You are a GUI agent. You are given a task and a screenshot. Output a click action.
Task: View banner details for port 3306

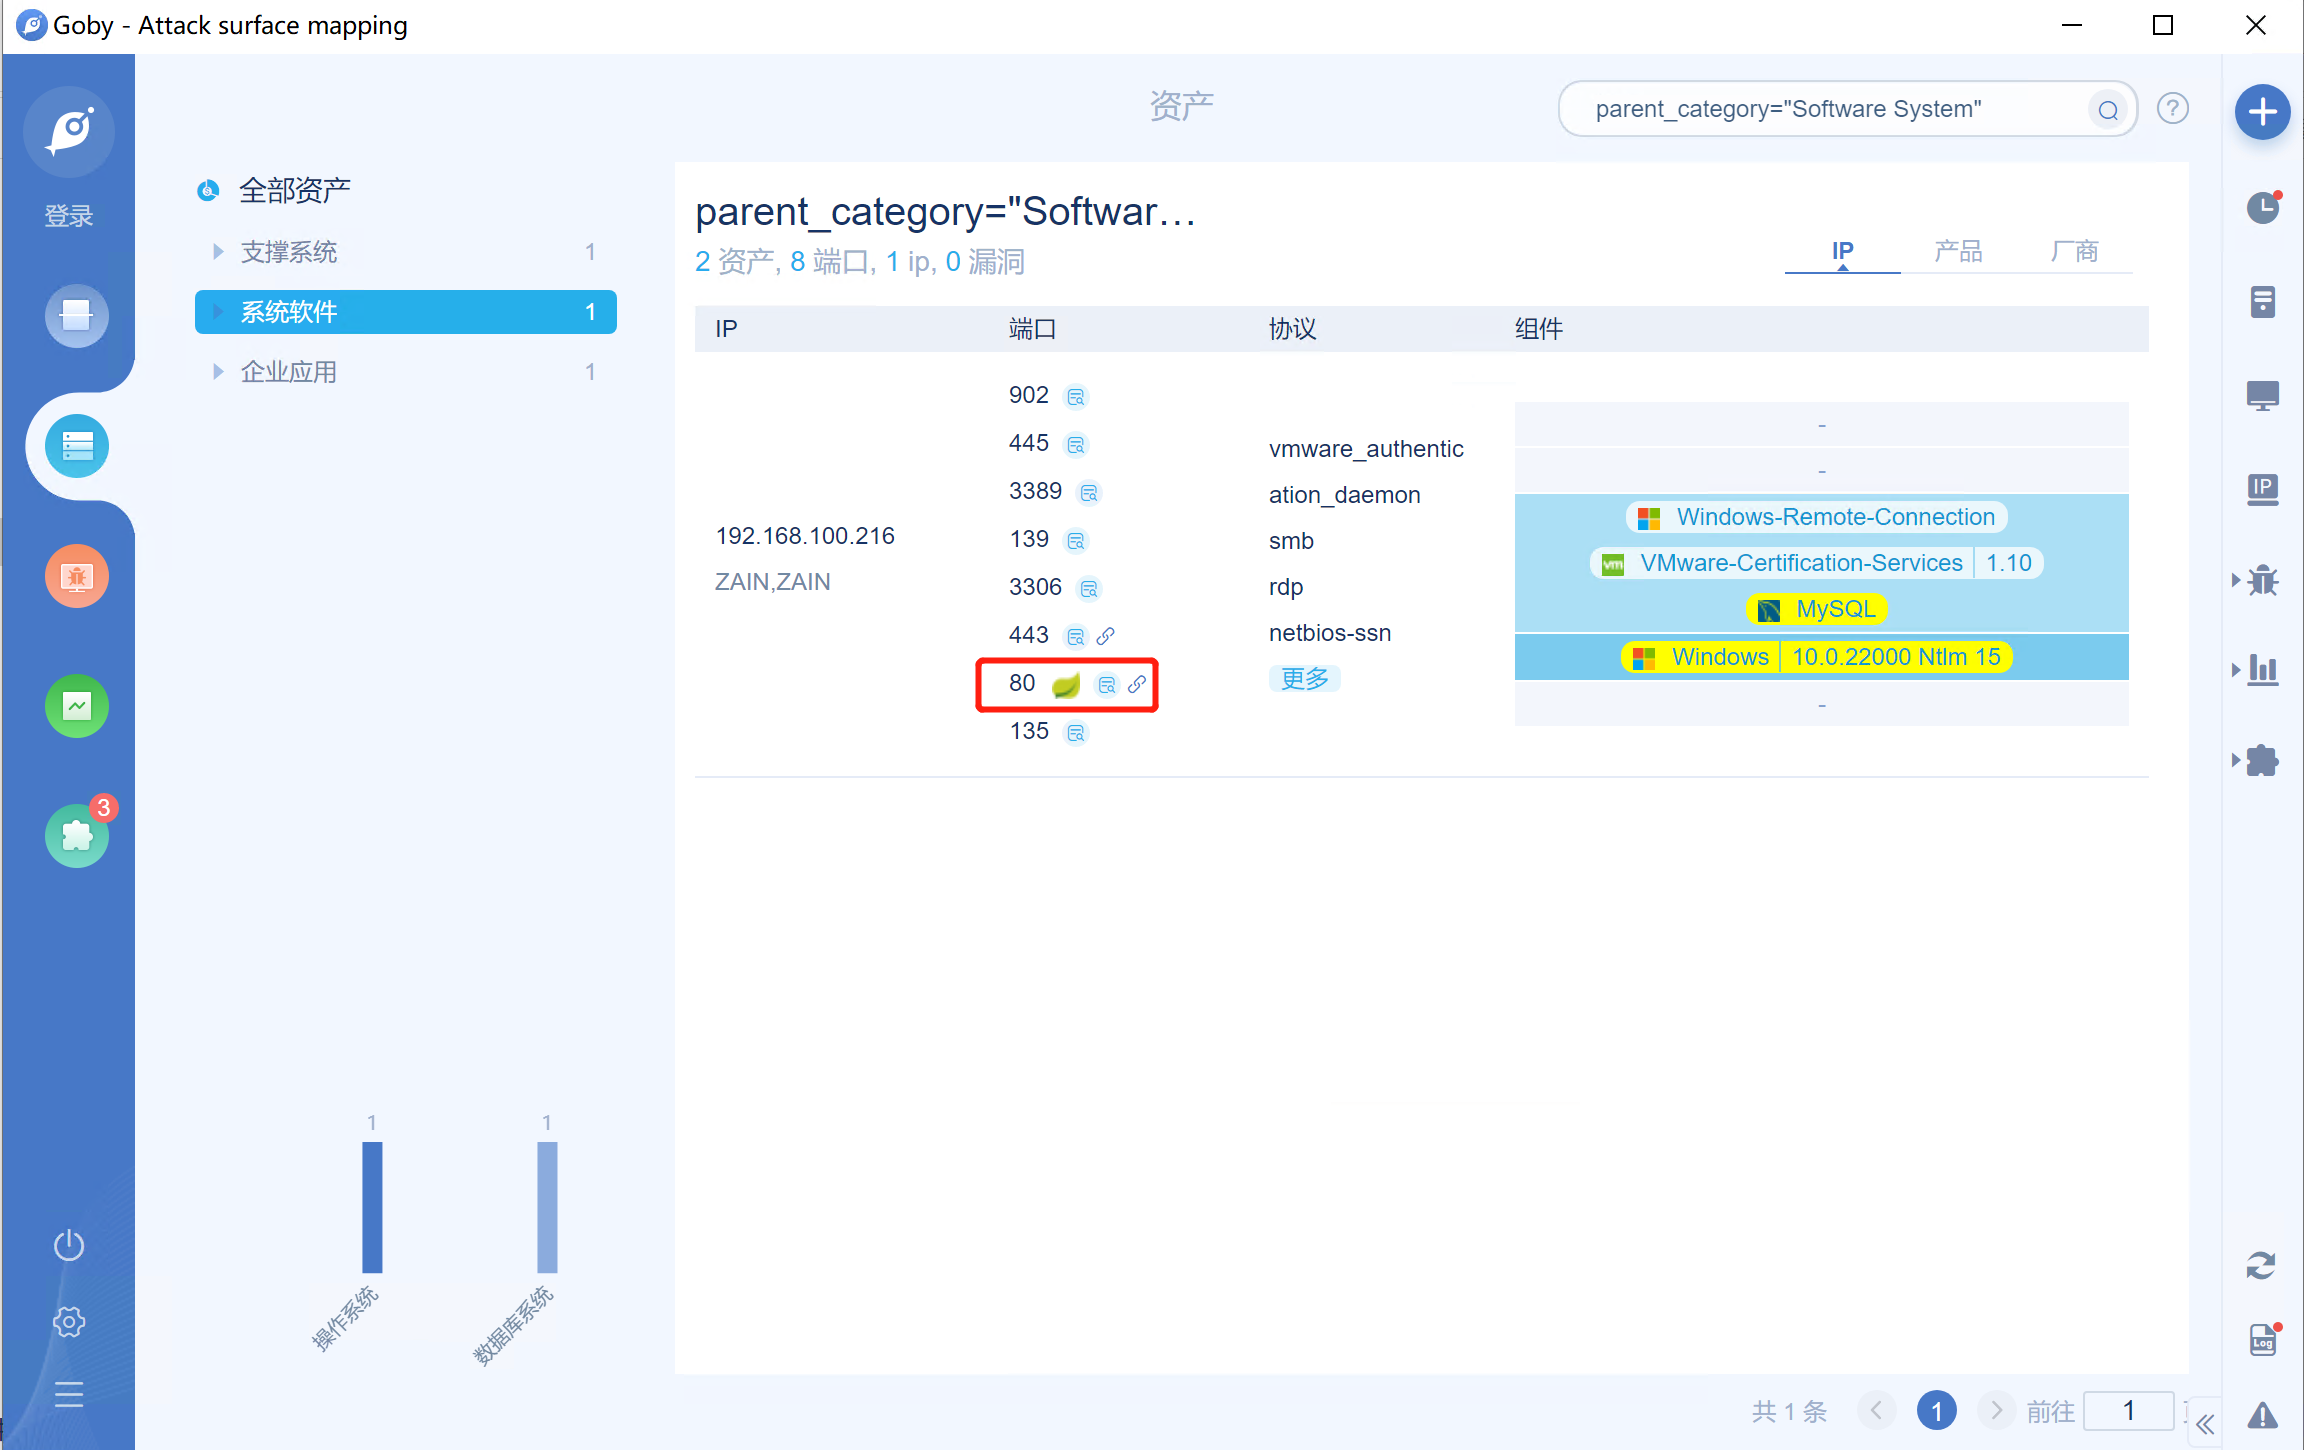coord(1089,589)
